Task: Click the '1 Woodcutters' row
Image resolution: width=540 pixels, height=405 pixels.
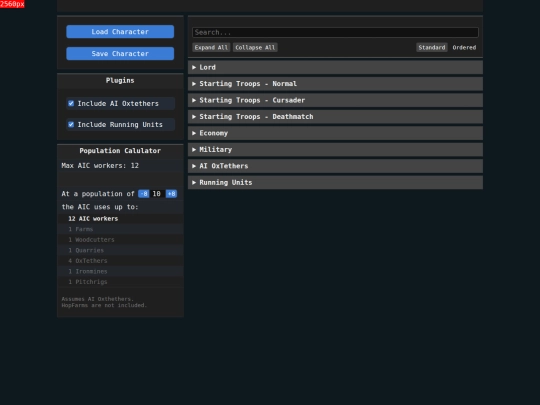Action: point(120,240)
